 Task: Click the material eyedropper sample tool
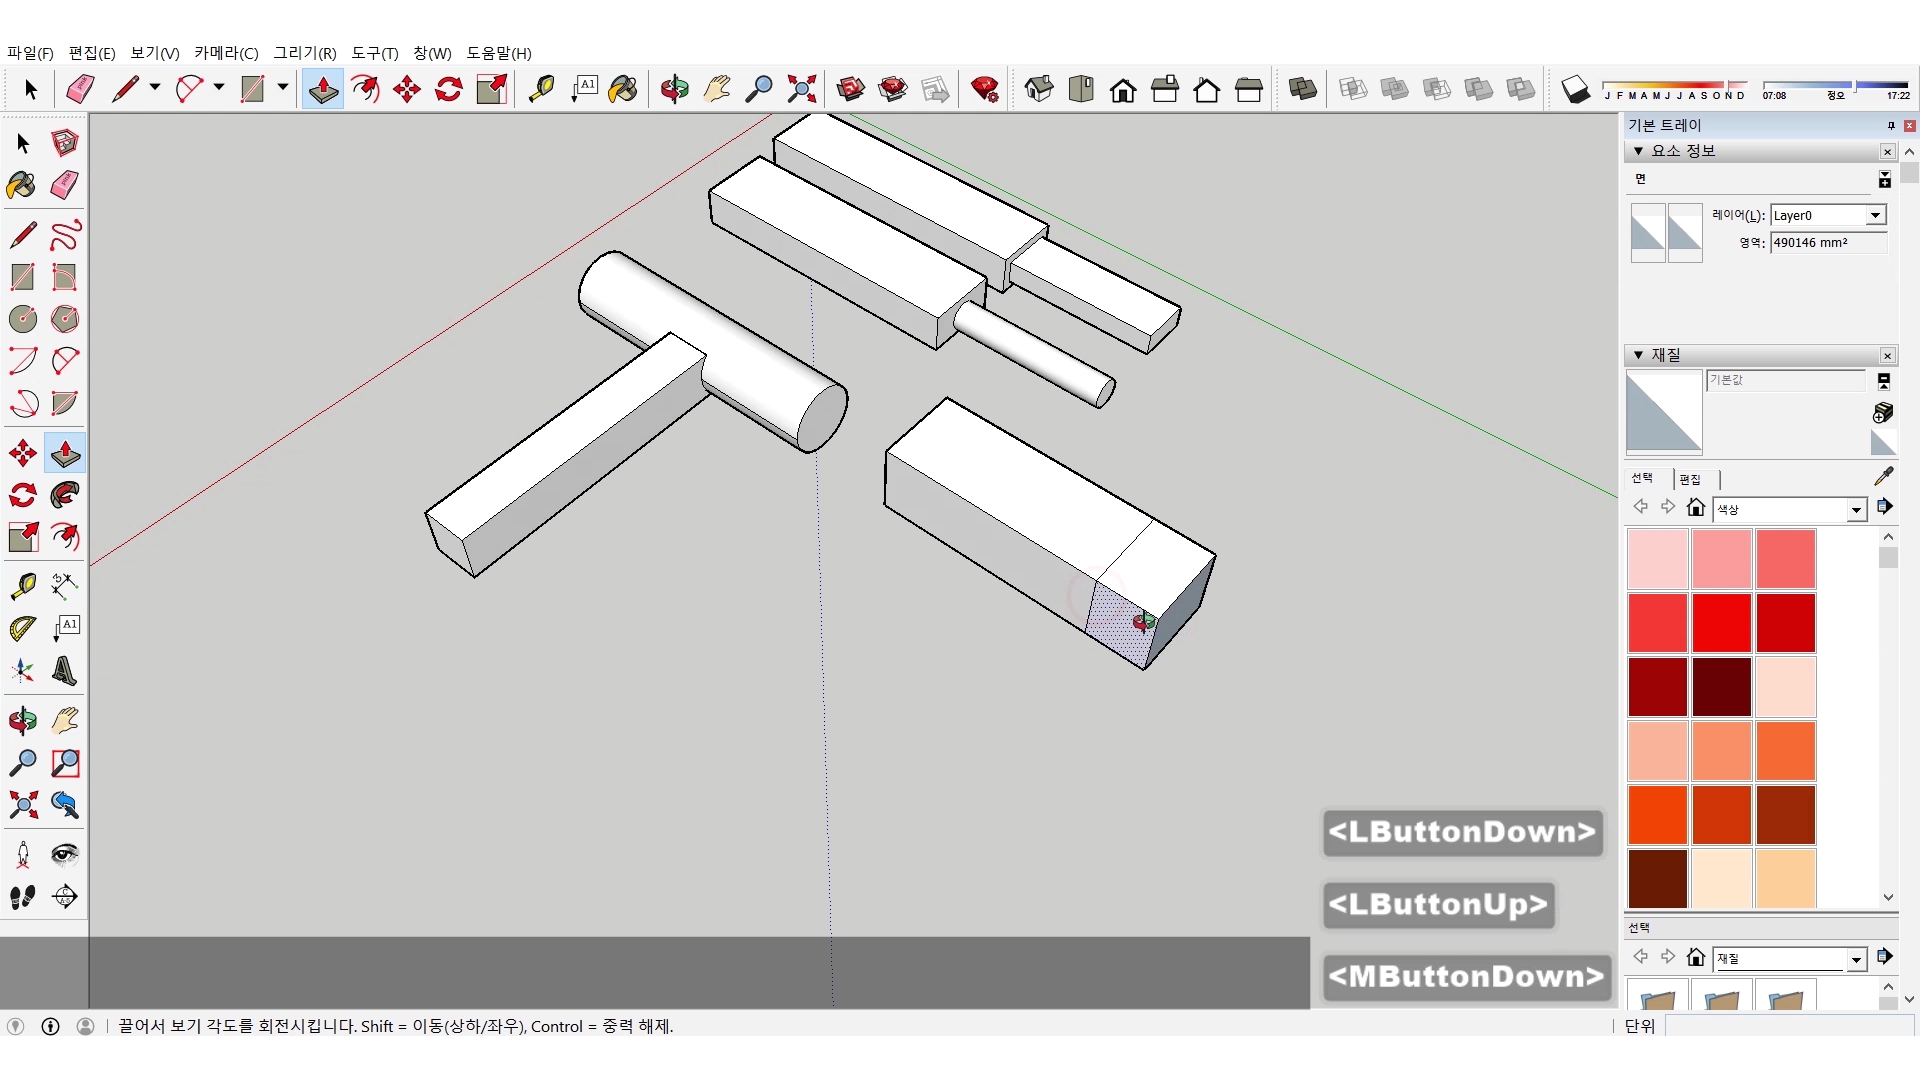1883,477
